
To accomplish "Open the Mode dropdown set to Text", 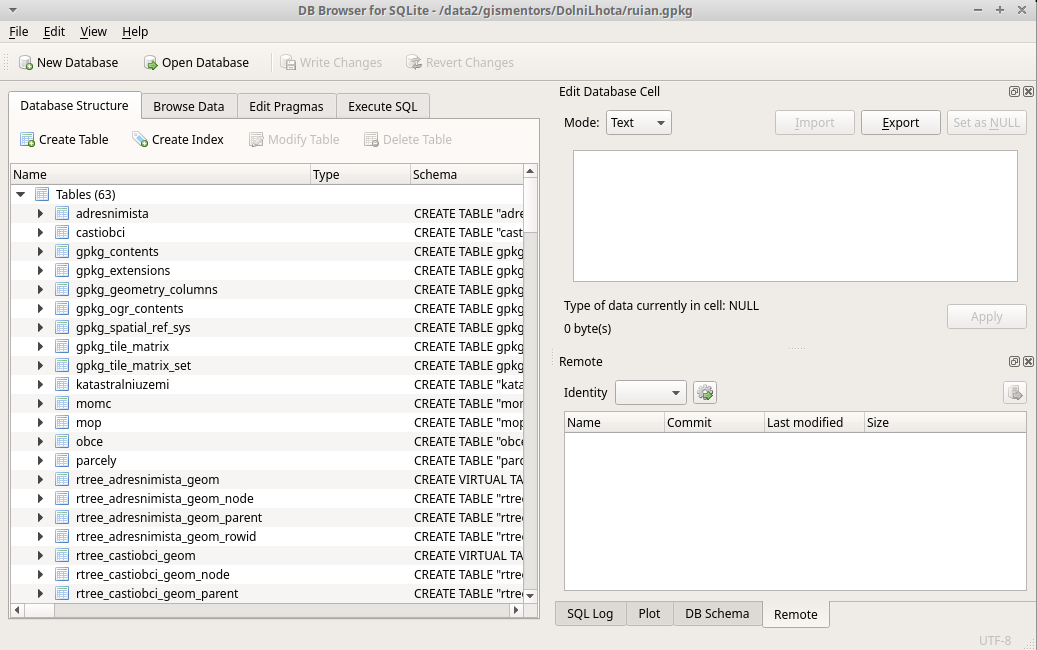I will coord(639,123).
